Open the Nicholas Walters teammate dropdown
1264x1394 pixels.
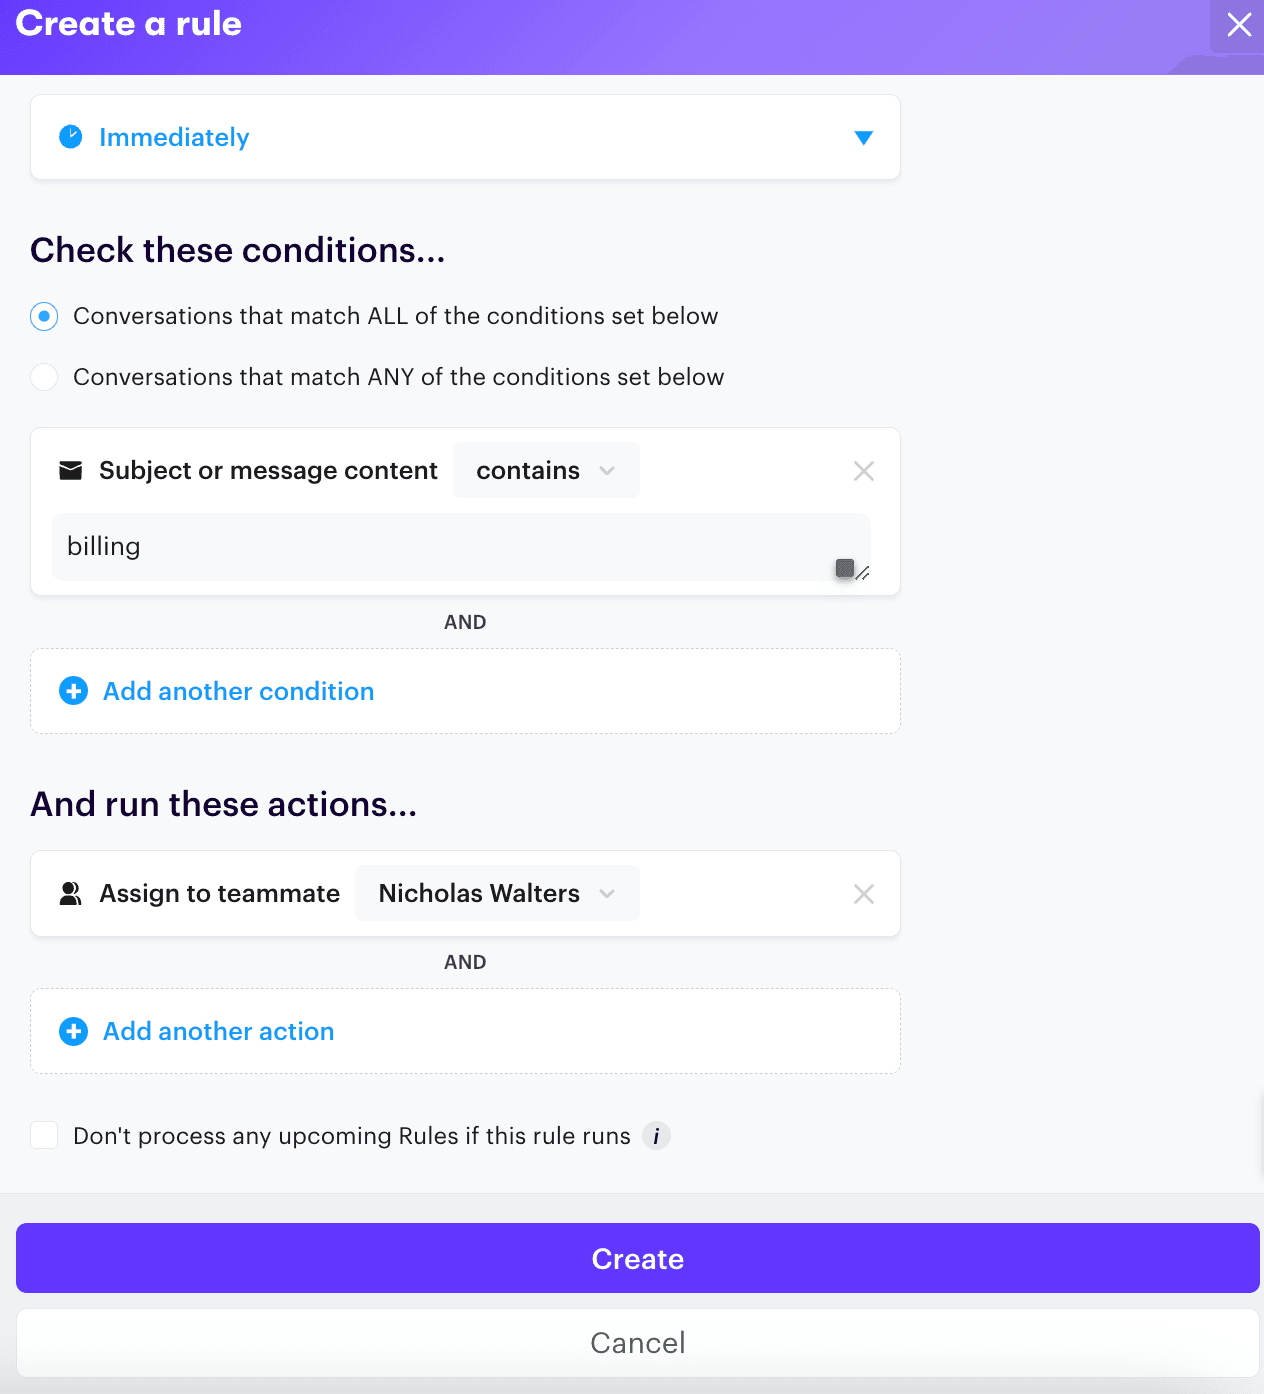496,893
